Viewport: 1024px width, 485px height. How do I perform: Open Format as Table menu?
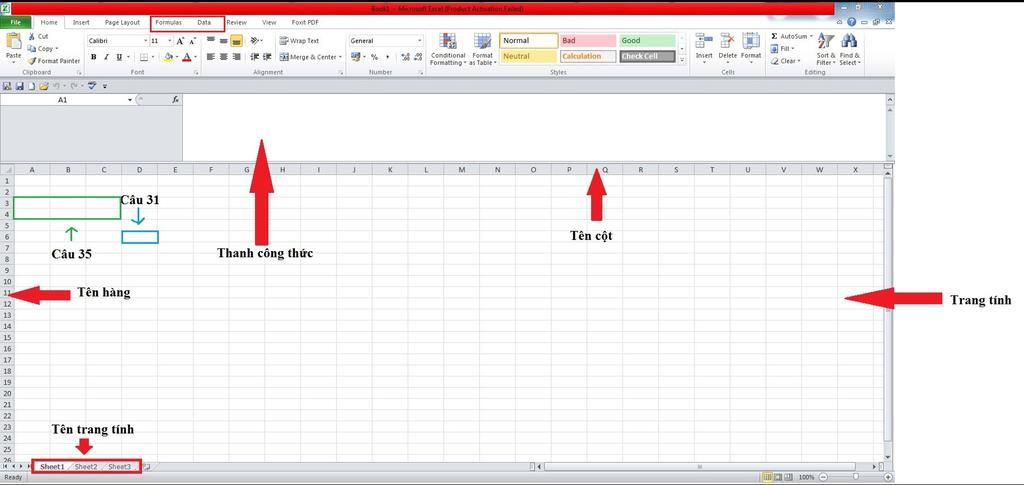click(x=483, y=50)
